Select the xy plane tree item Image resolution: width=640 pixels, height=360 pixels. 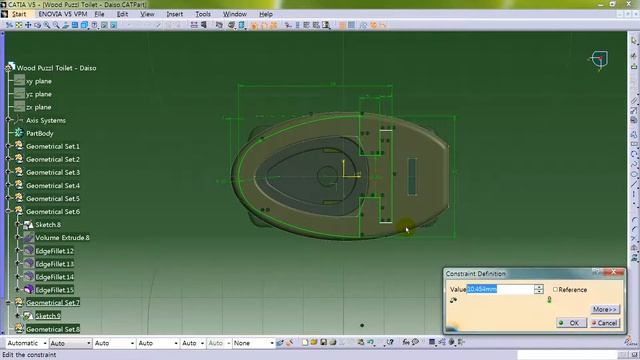pyautogui.click(x=39, y=81)
